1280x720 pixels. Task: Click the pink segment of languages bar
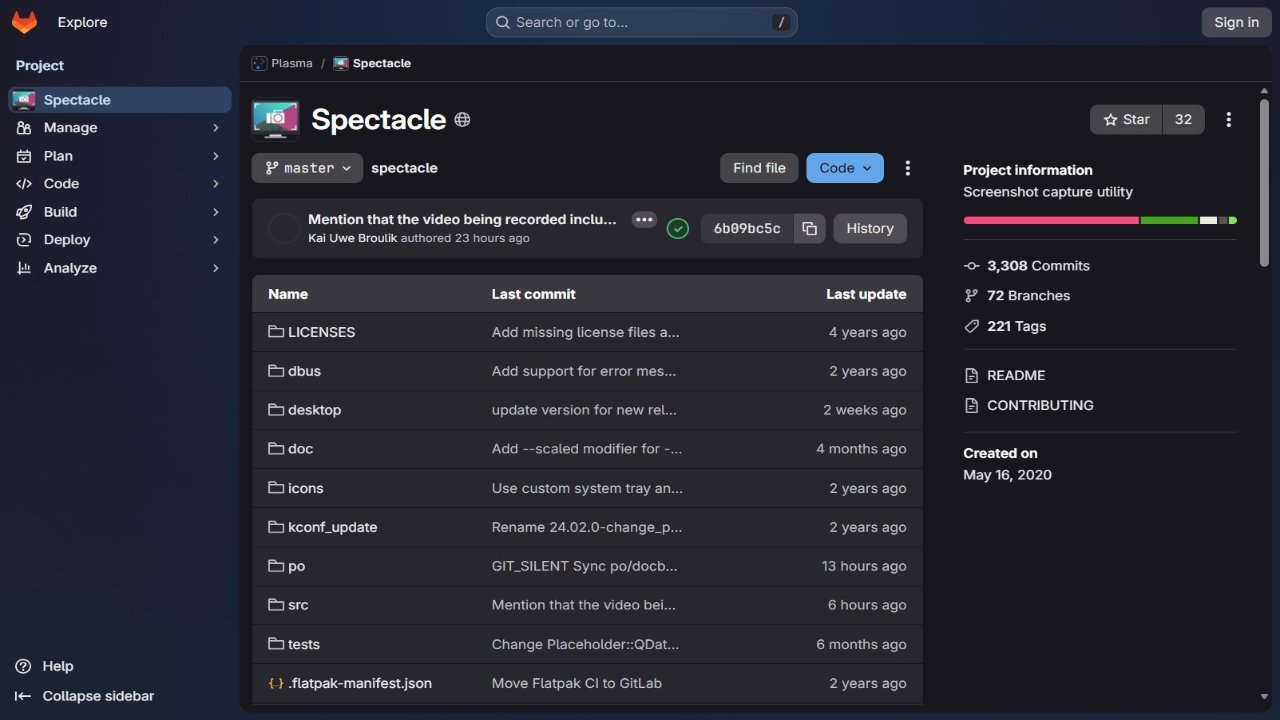tap(1051, 220)
